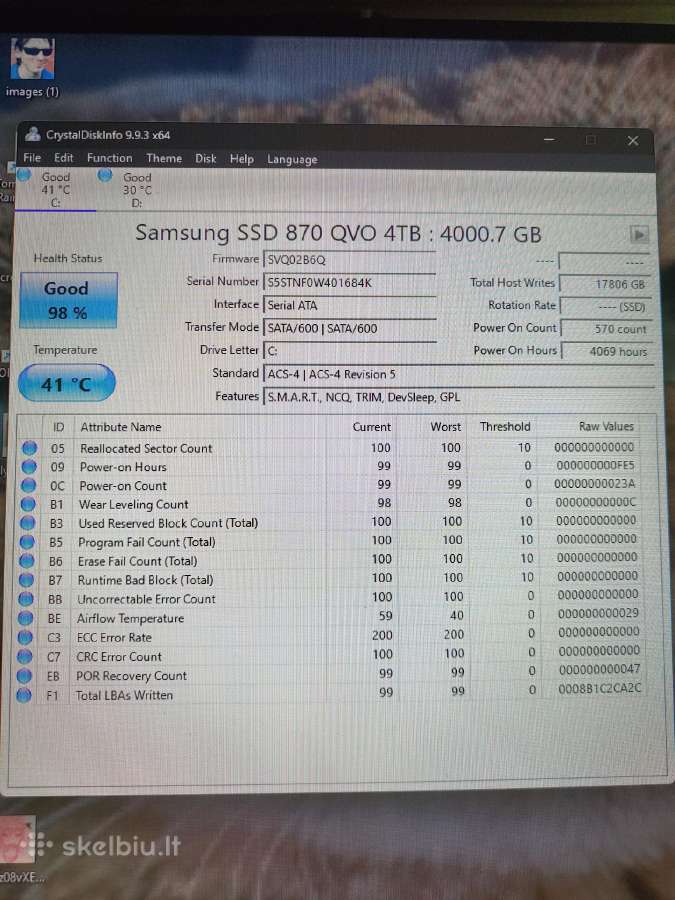Click the status icon for Runtime Bad Block

tap(26, 580)
